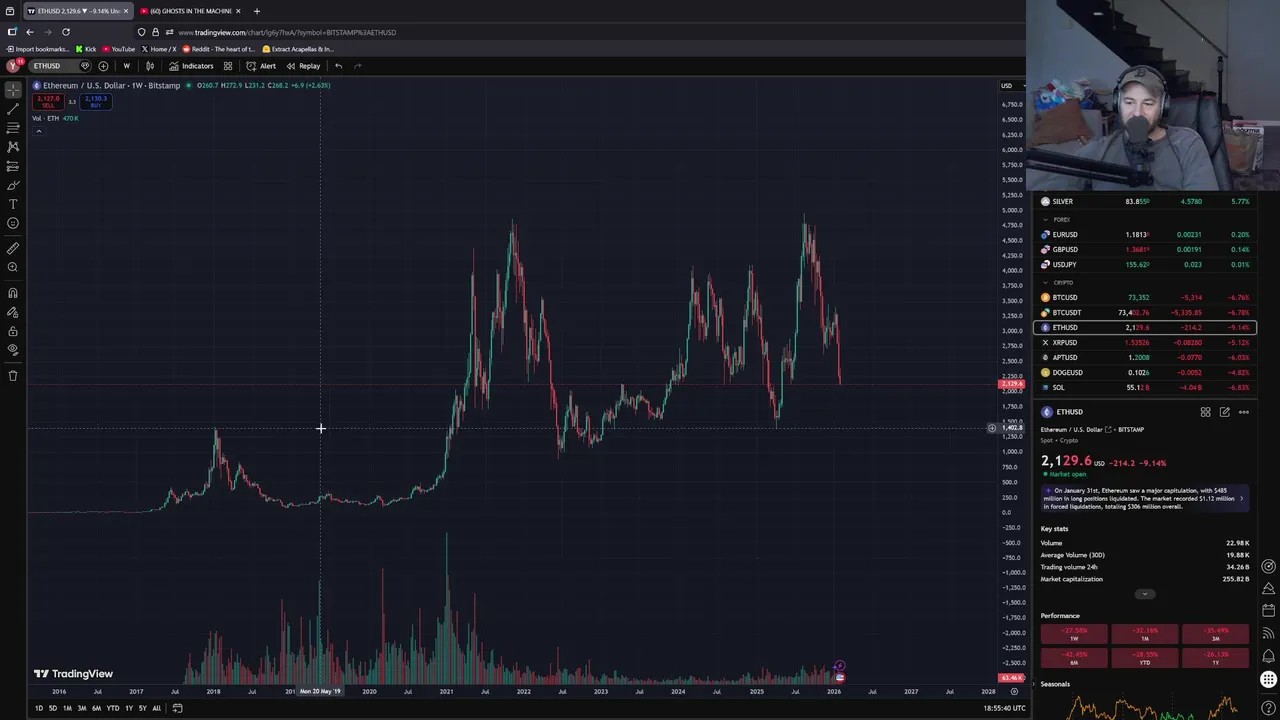This screenshot has width=1280, height=720.
Task: Start bar Replay mode
Action: point(303,66)
